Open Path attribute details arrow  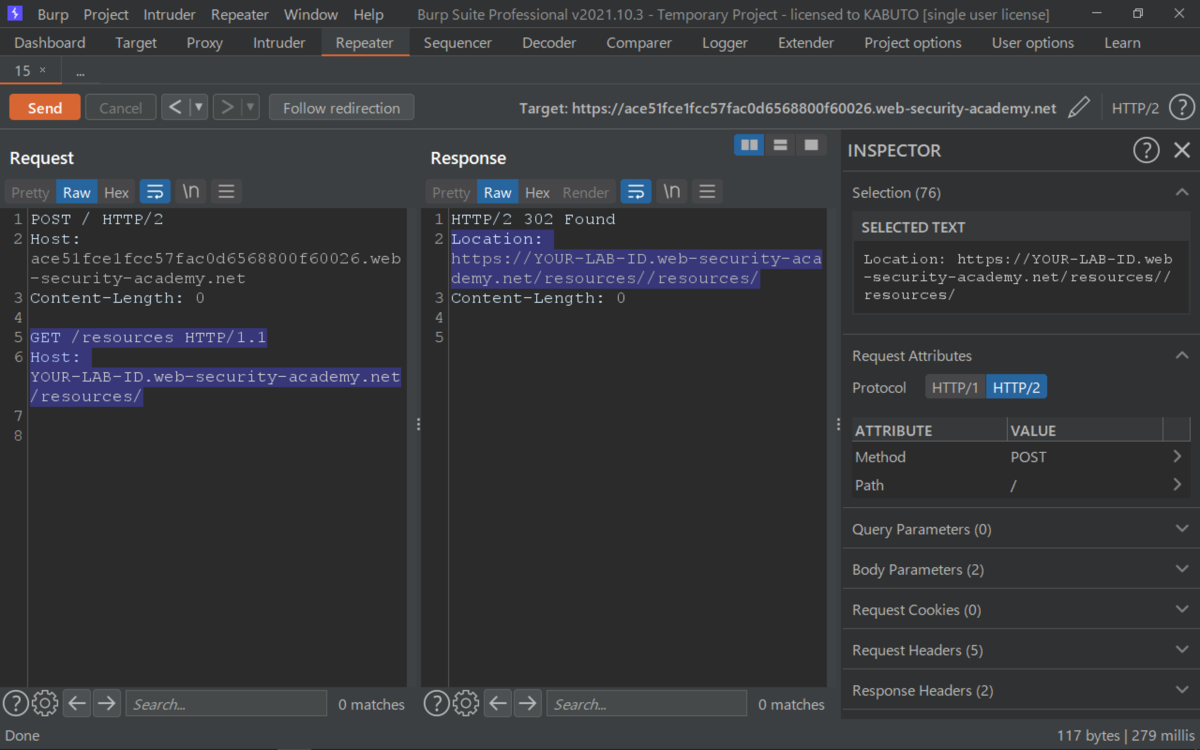pyautogui.click(x=1177, y=485)
